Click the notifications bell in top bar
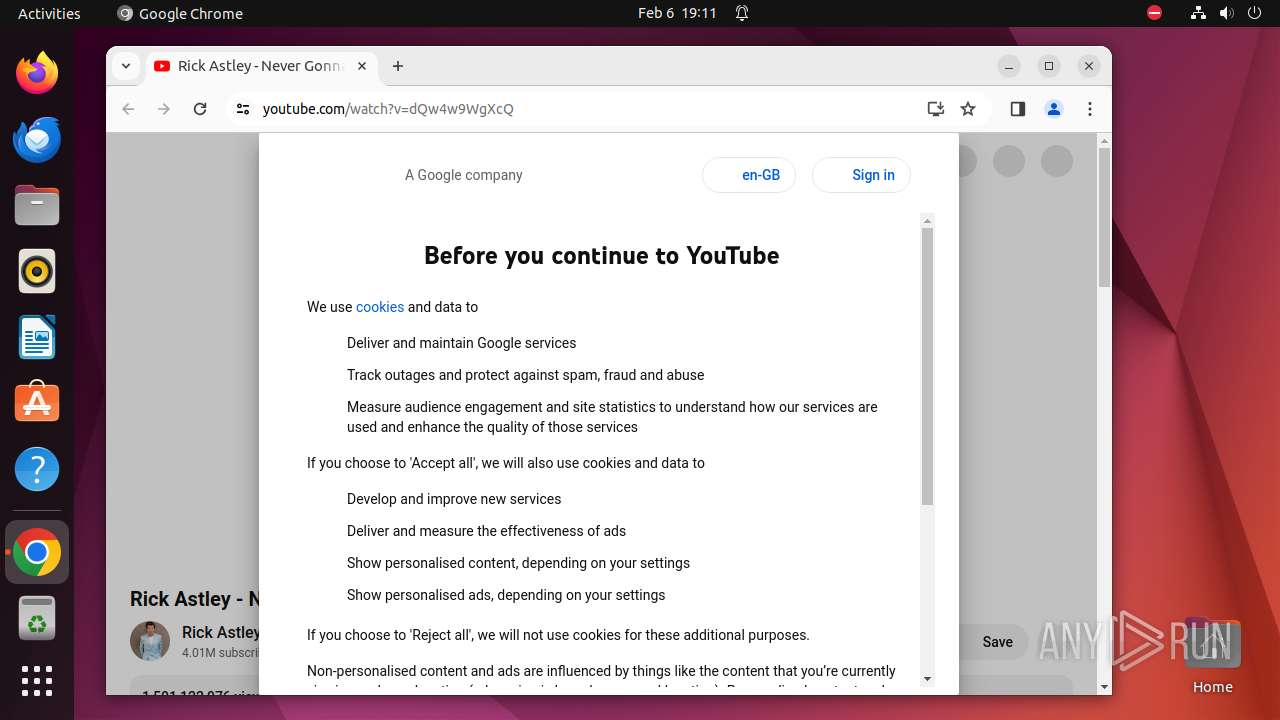 [742, 13]
